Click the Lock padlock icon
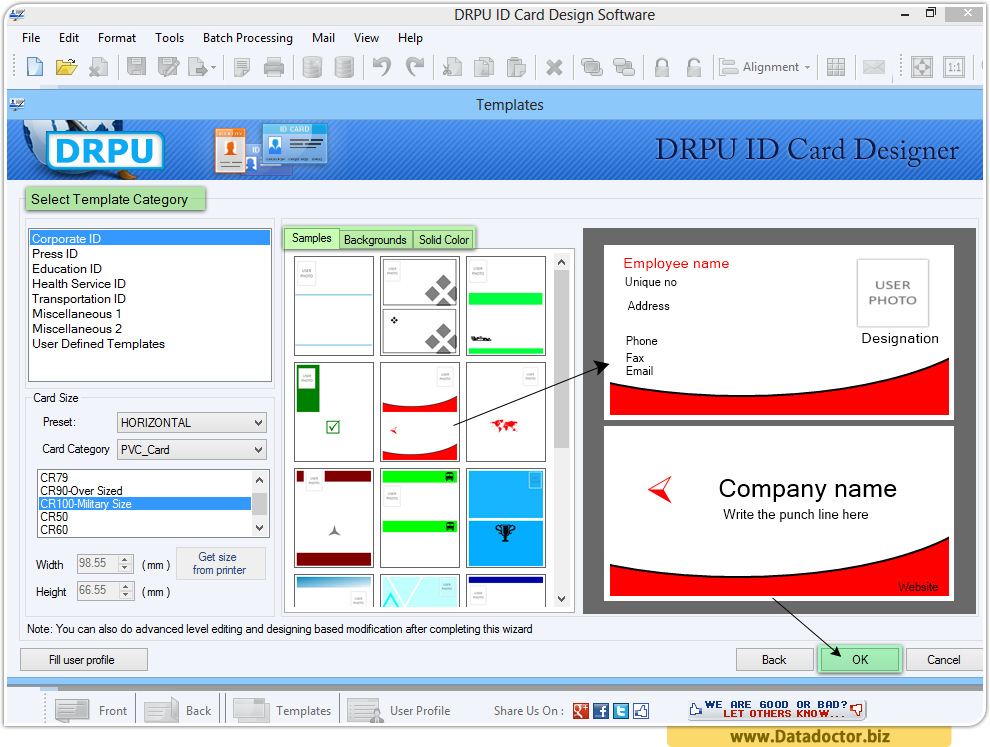Image resolution: width=990 pixels, height=747 pixels. click(x=662, y=66)
